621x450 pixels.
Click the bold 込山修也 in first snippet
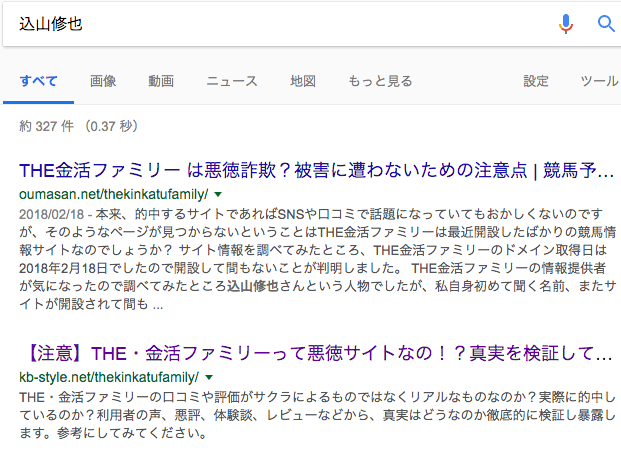pos(253,286)
